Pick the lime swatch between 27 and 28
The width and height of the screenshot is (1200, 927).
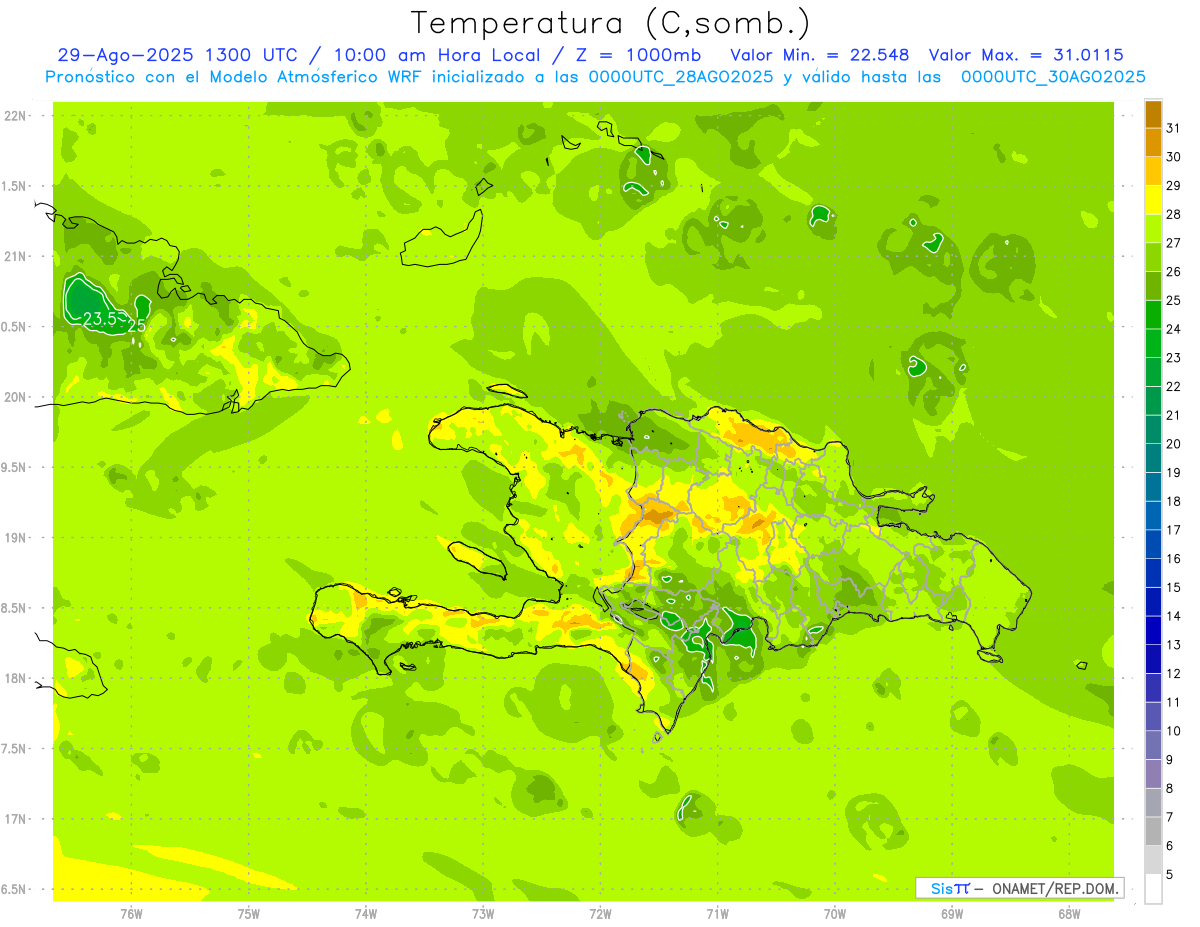pyautogui.click(x=1153, y=229)
